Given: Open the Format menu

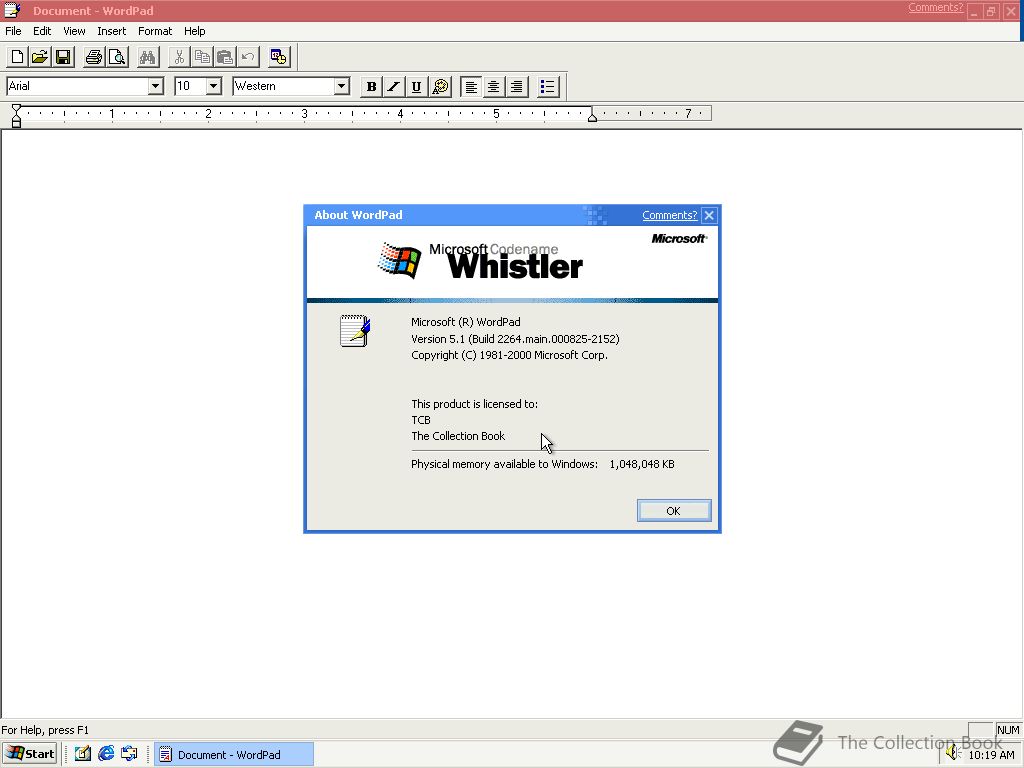Looking at the screenshot, I should (155, 31).
